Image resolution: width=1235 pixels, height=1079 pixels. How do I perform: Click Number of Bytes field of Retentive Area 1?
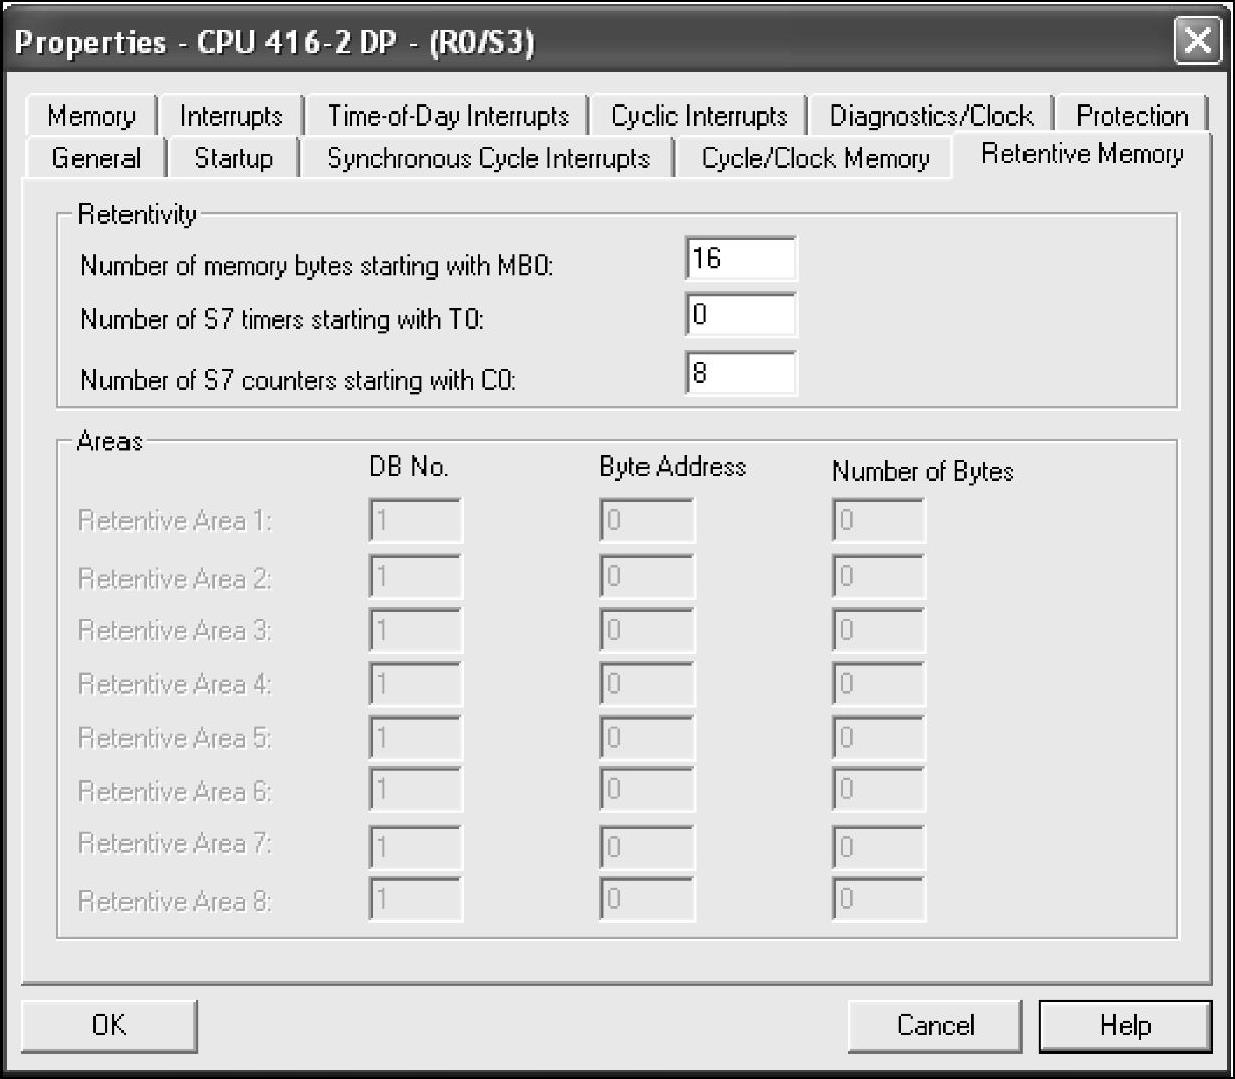879,521
